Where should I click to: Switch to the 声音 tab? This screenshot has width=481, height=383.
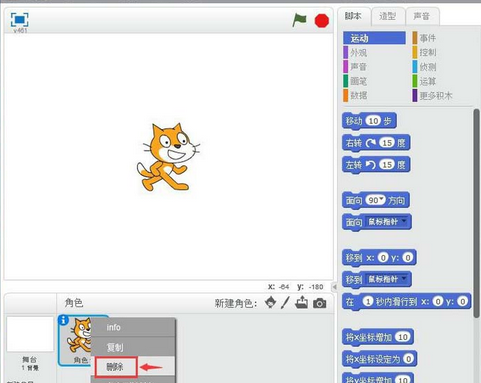click(x=422, y=16)
